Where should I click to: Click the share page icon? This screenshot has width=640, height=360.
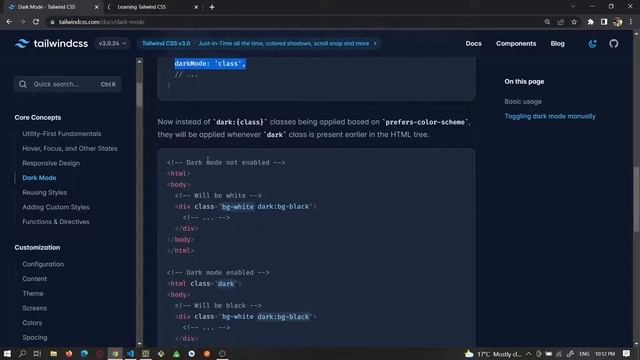coord(560,22)
